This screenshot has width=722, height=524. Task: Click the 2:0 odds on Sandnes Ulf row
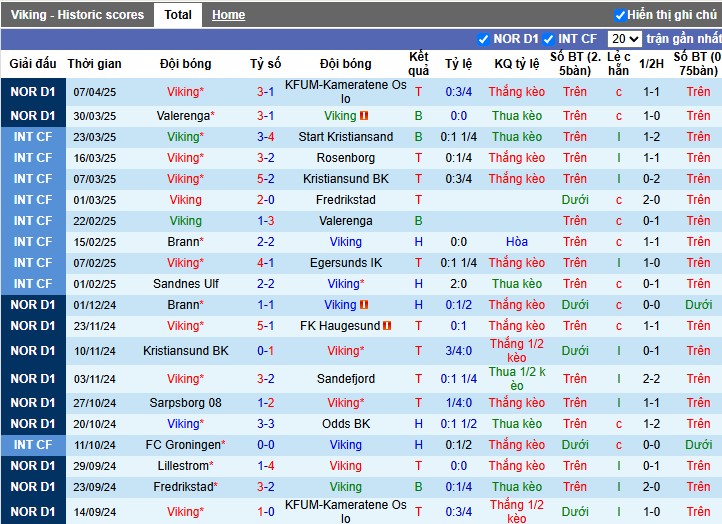pyautogui.click(x=459, y=284)
